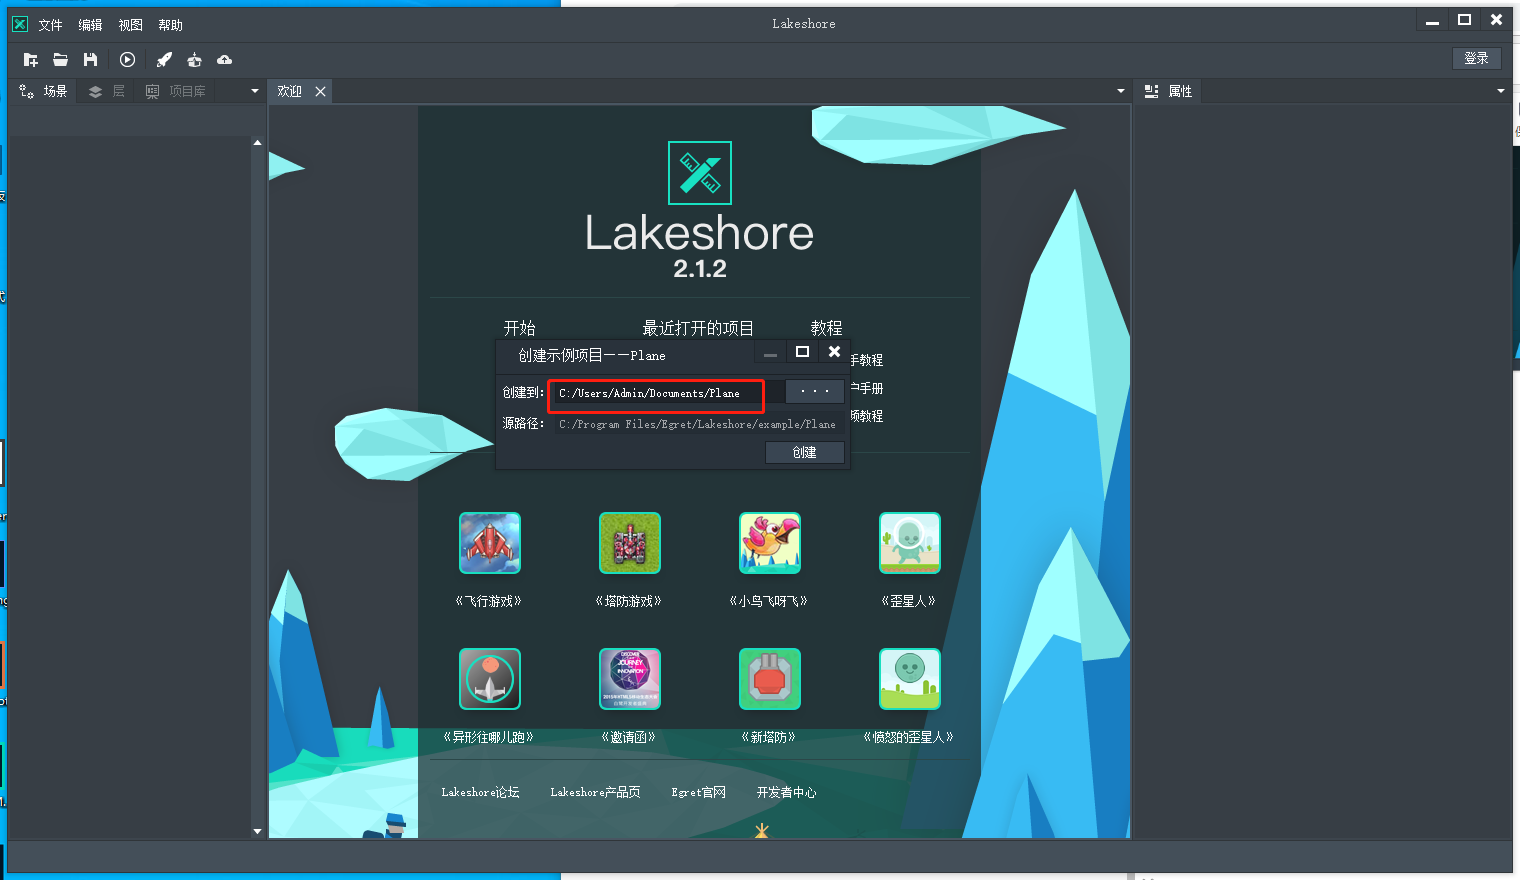Minimize the 创建示例项目 dialog

pos(770,353)
